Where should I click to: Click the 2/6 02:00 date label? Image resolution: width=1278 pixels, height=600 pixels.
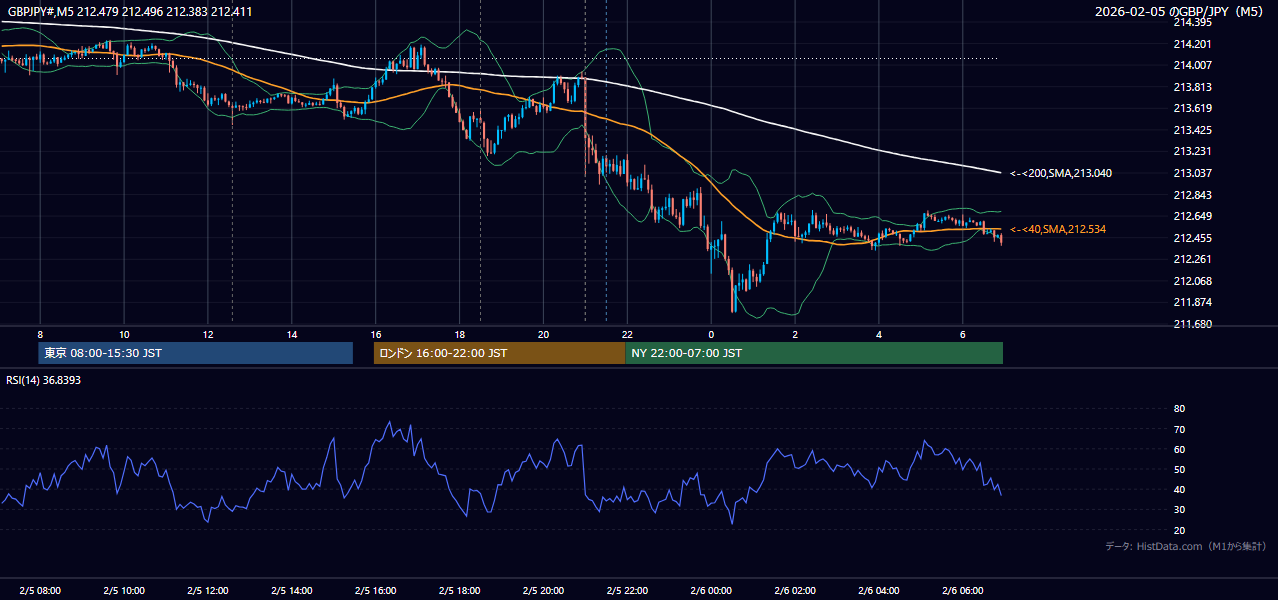(795, 590)
